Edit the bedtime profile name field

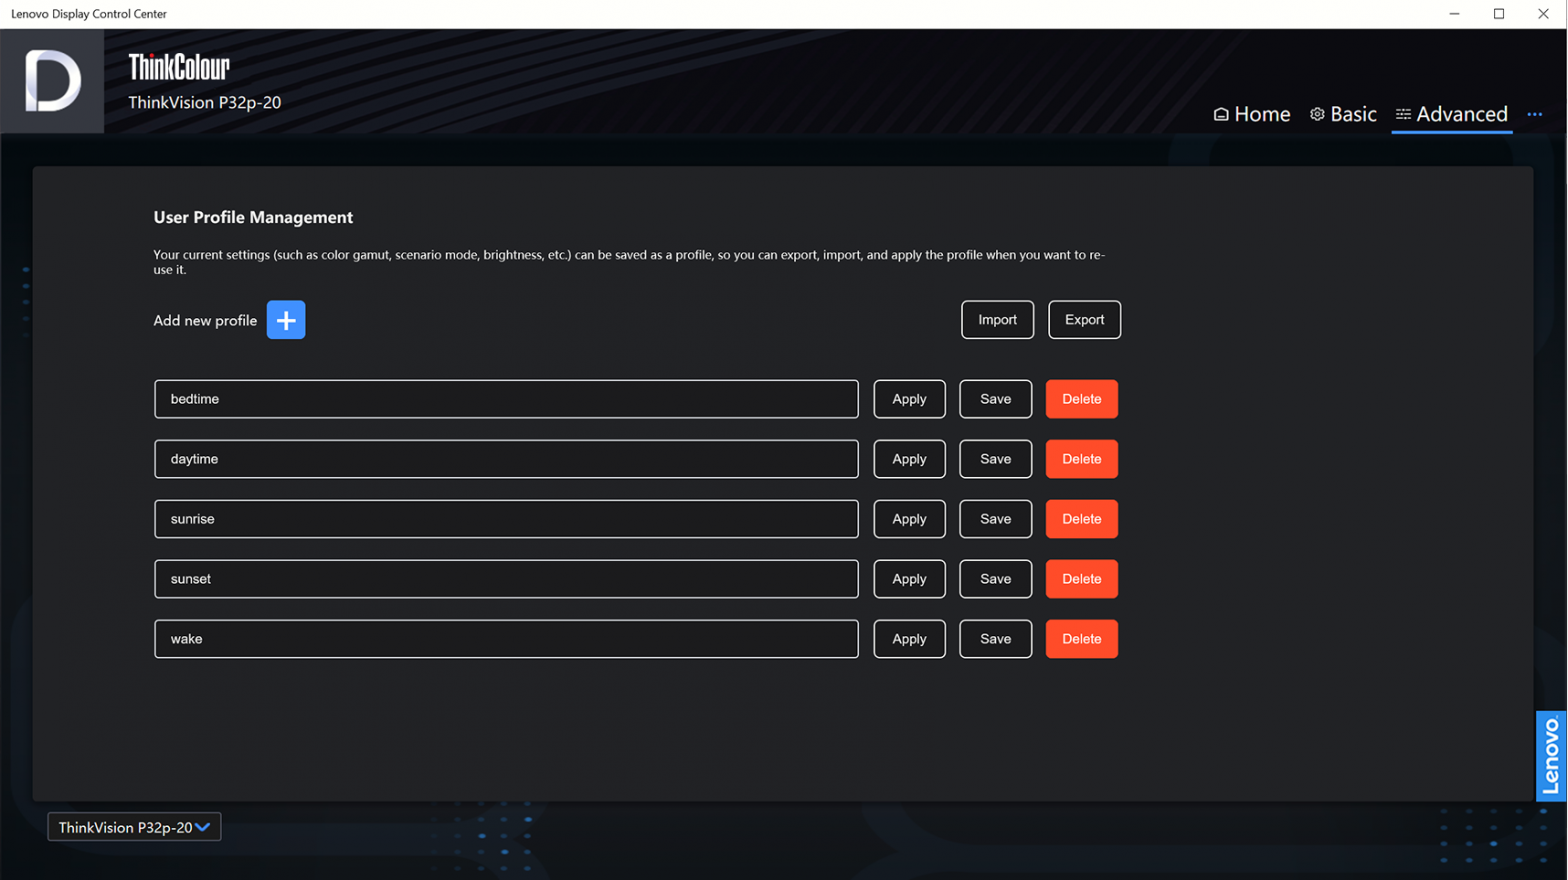point(506,399)
